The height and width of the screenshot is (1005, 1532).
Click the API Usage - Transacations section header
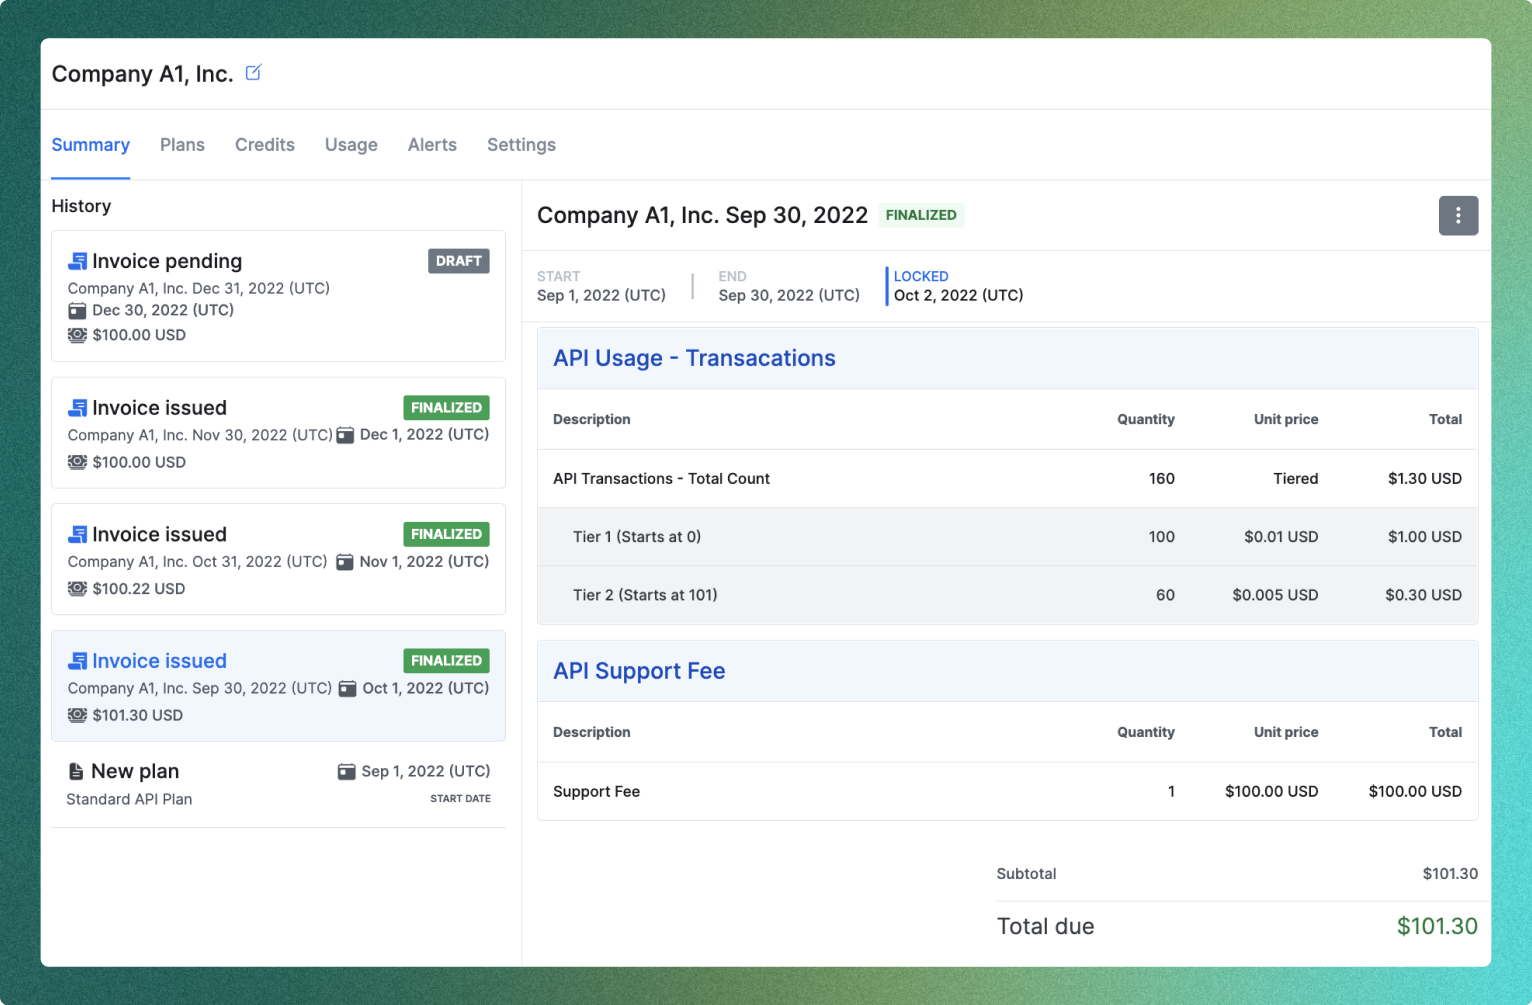[x=694, y=358]
